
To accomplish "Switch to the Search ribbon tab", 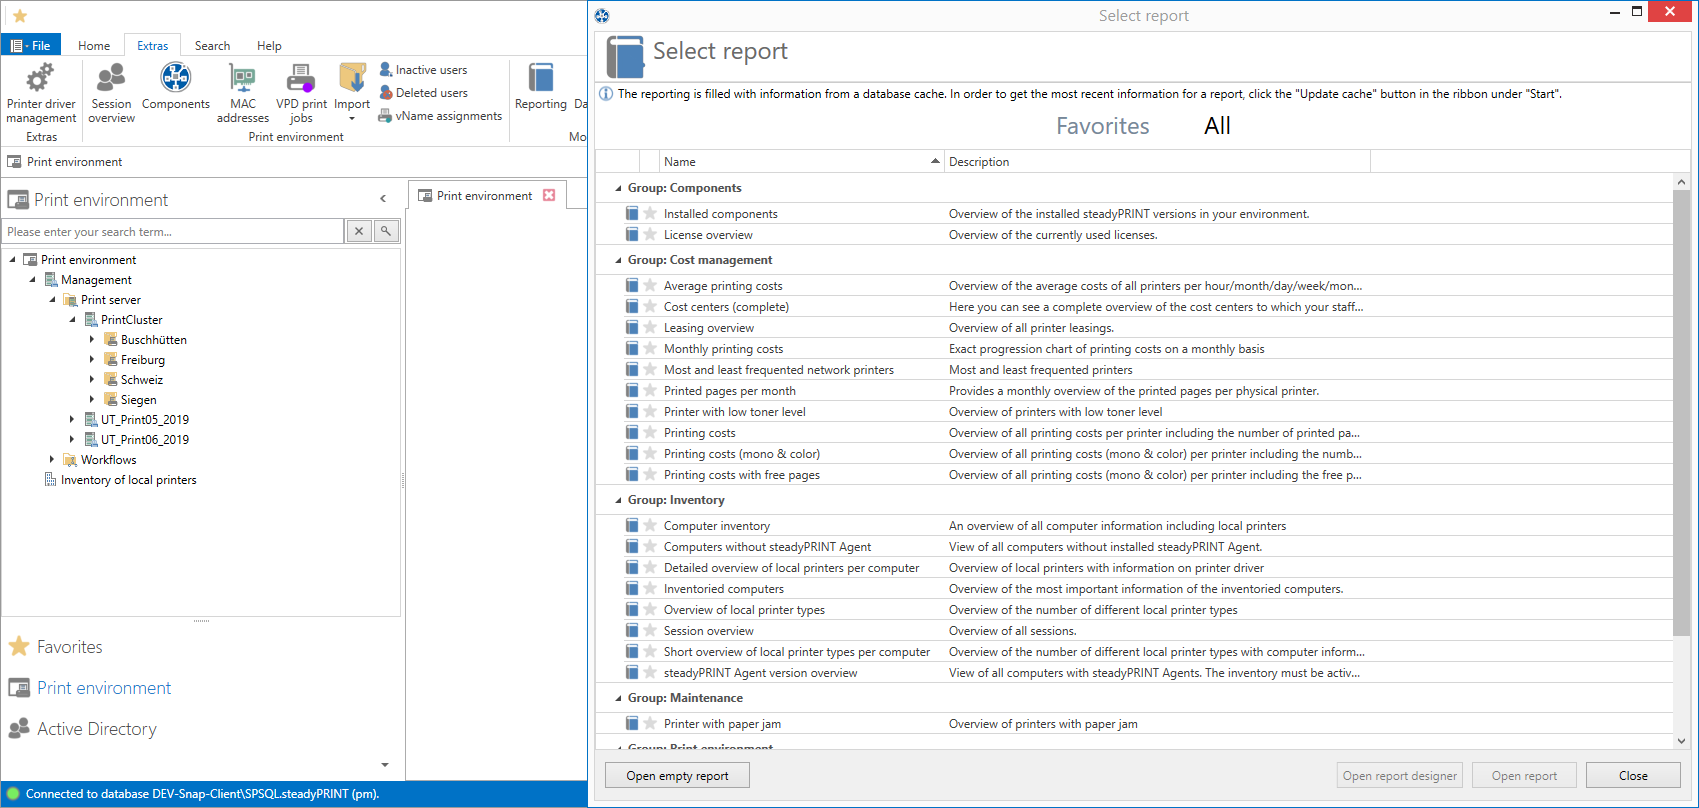I will pyautogui.click(x=212, y=45).
